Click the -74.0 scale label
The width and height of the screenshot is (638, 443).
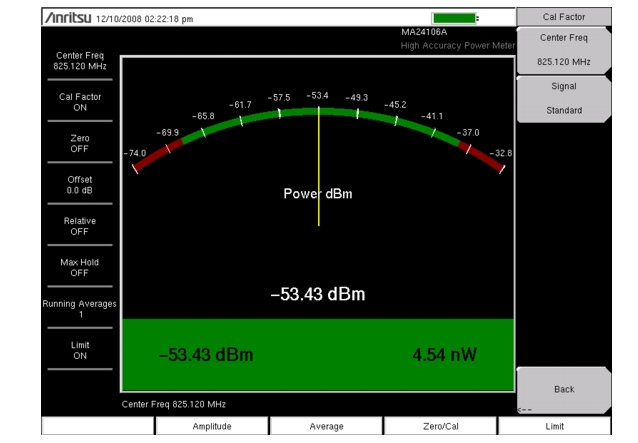click(135, 153)
